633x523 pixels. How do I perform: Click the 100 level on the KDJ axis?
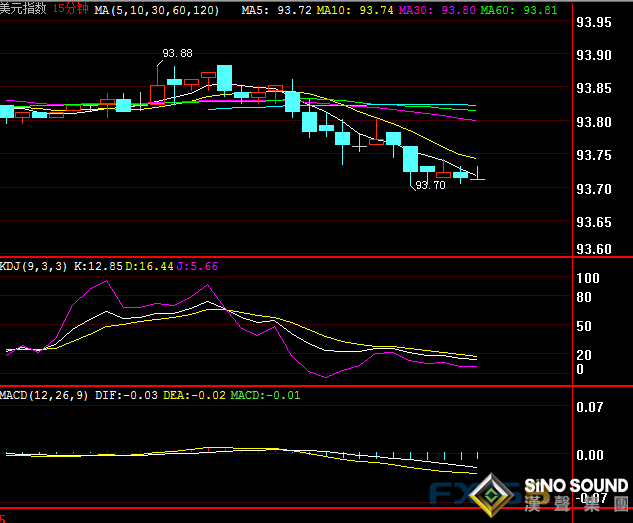(x=587, y=277)
